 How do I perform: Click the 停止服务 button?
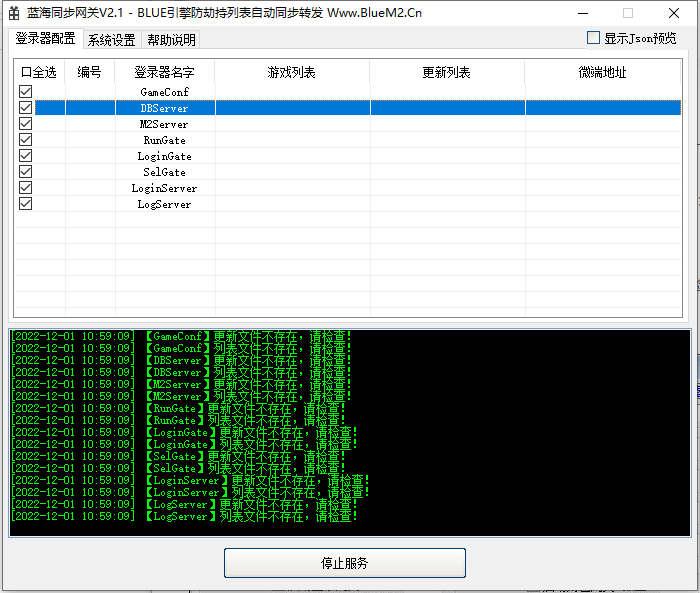(345, 563)
